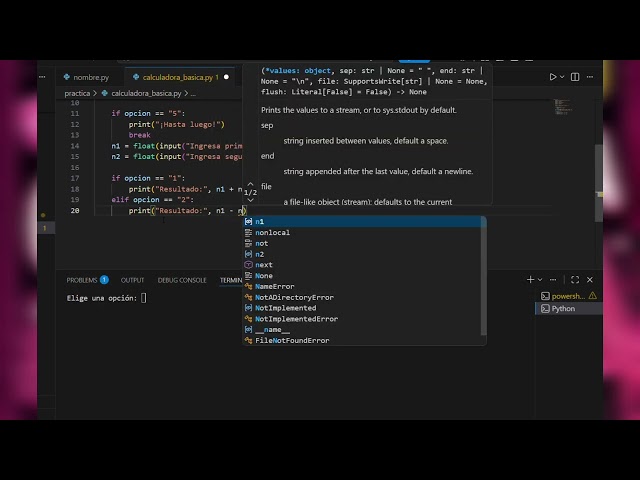Choose nonlocal autocomplete suggestion
The height and width of the screenshot is (480, 640).
362,233
